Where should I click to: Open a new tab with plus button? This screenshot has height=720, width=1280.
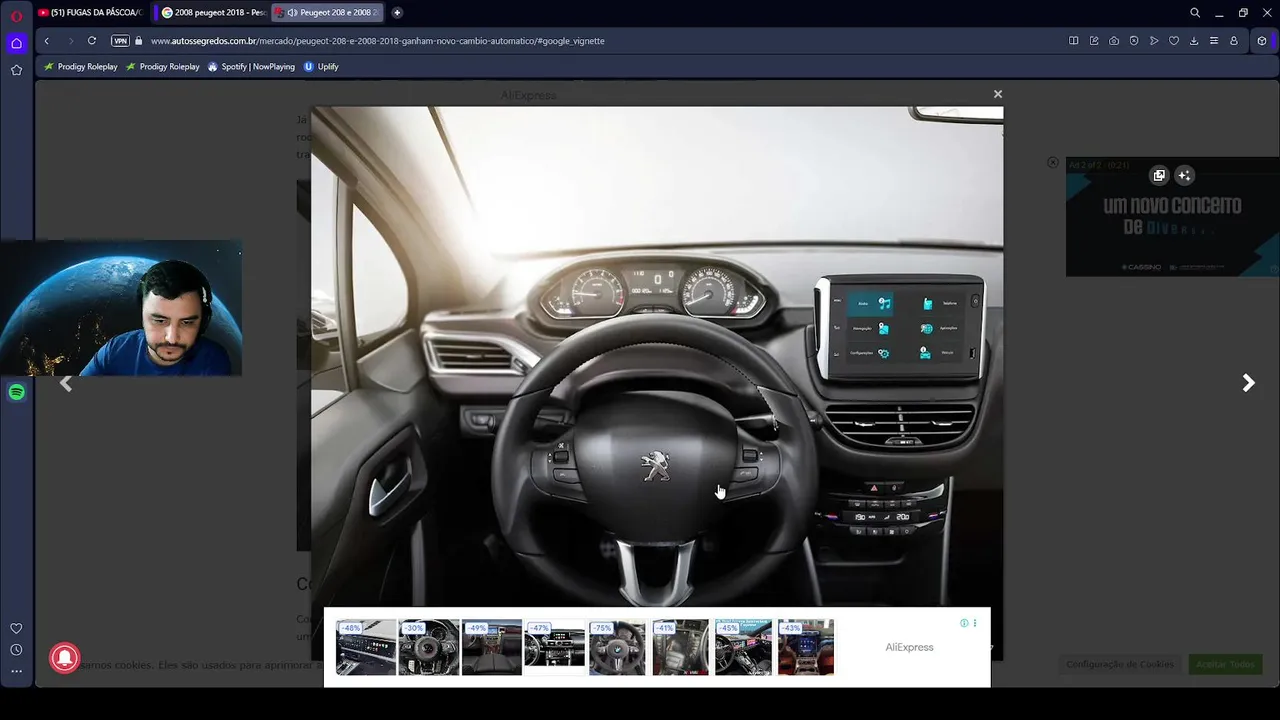pyautogui.click(x=397, y=12)
